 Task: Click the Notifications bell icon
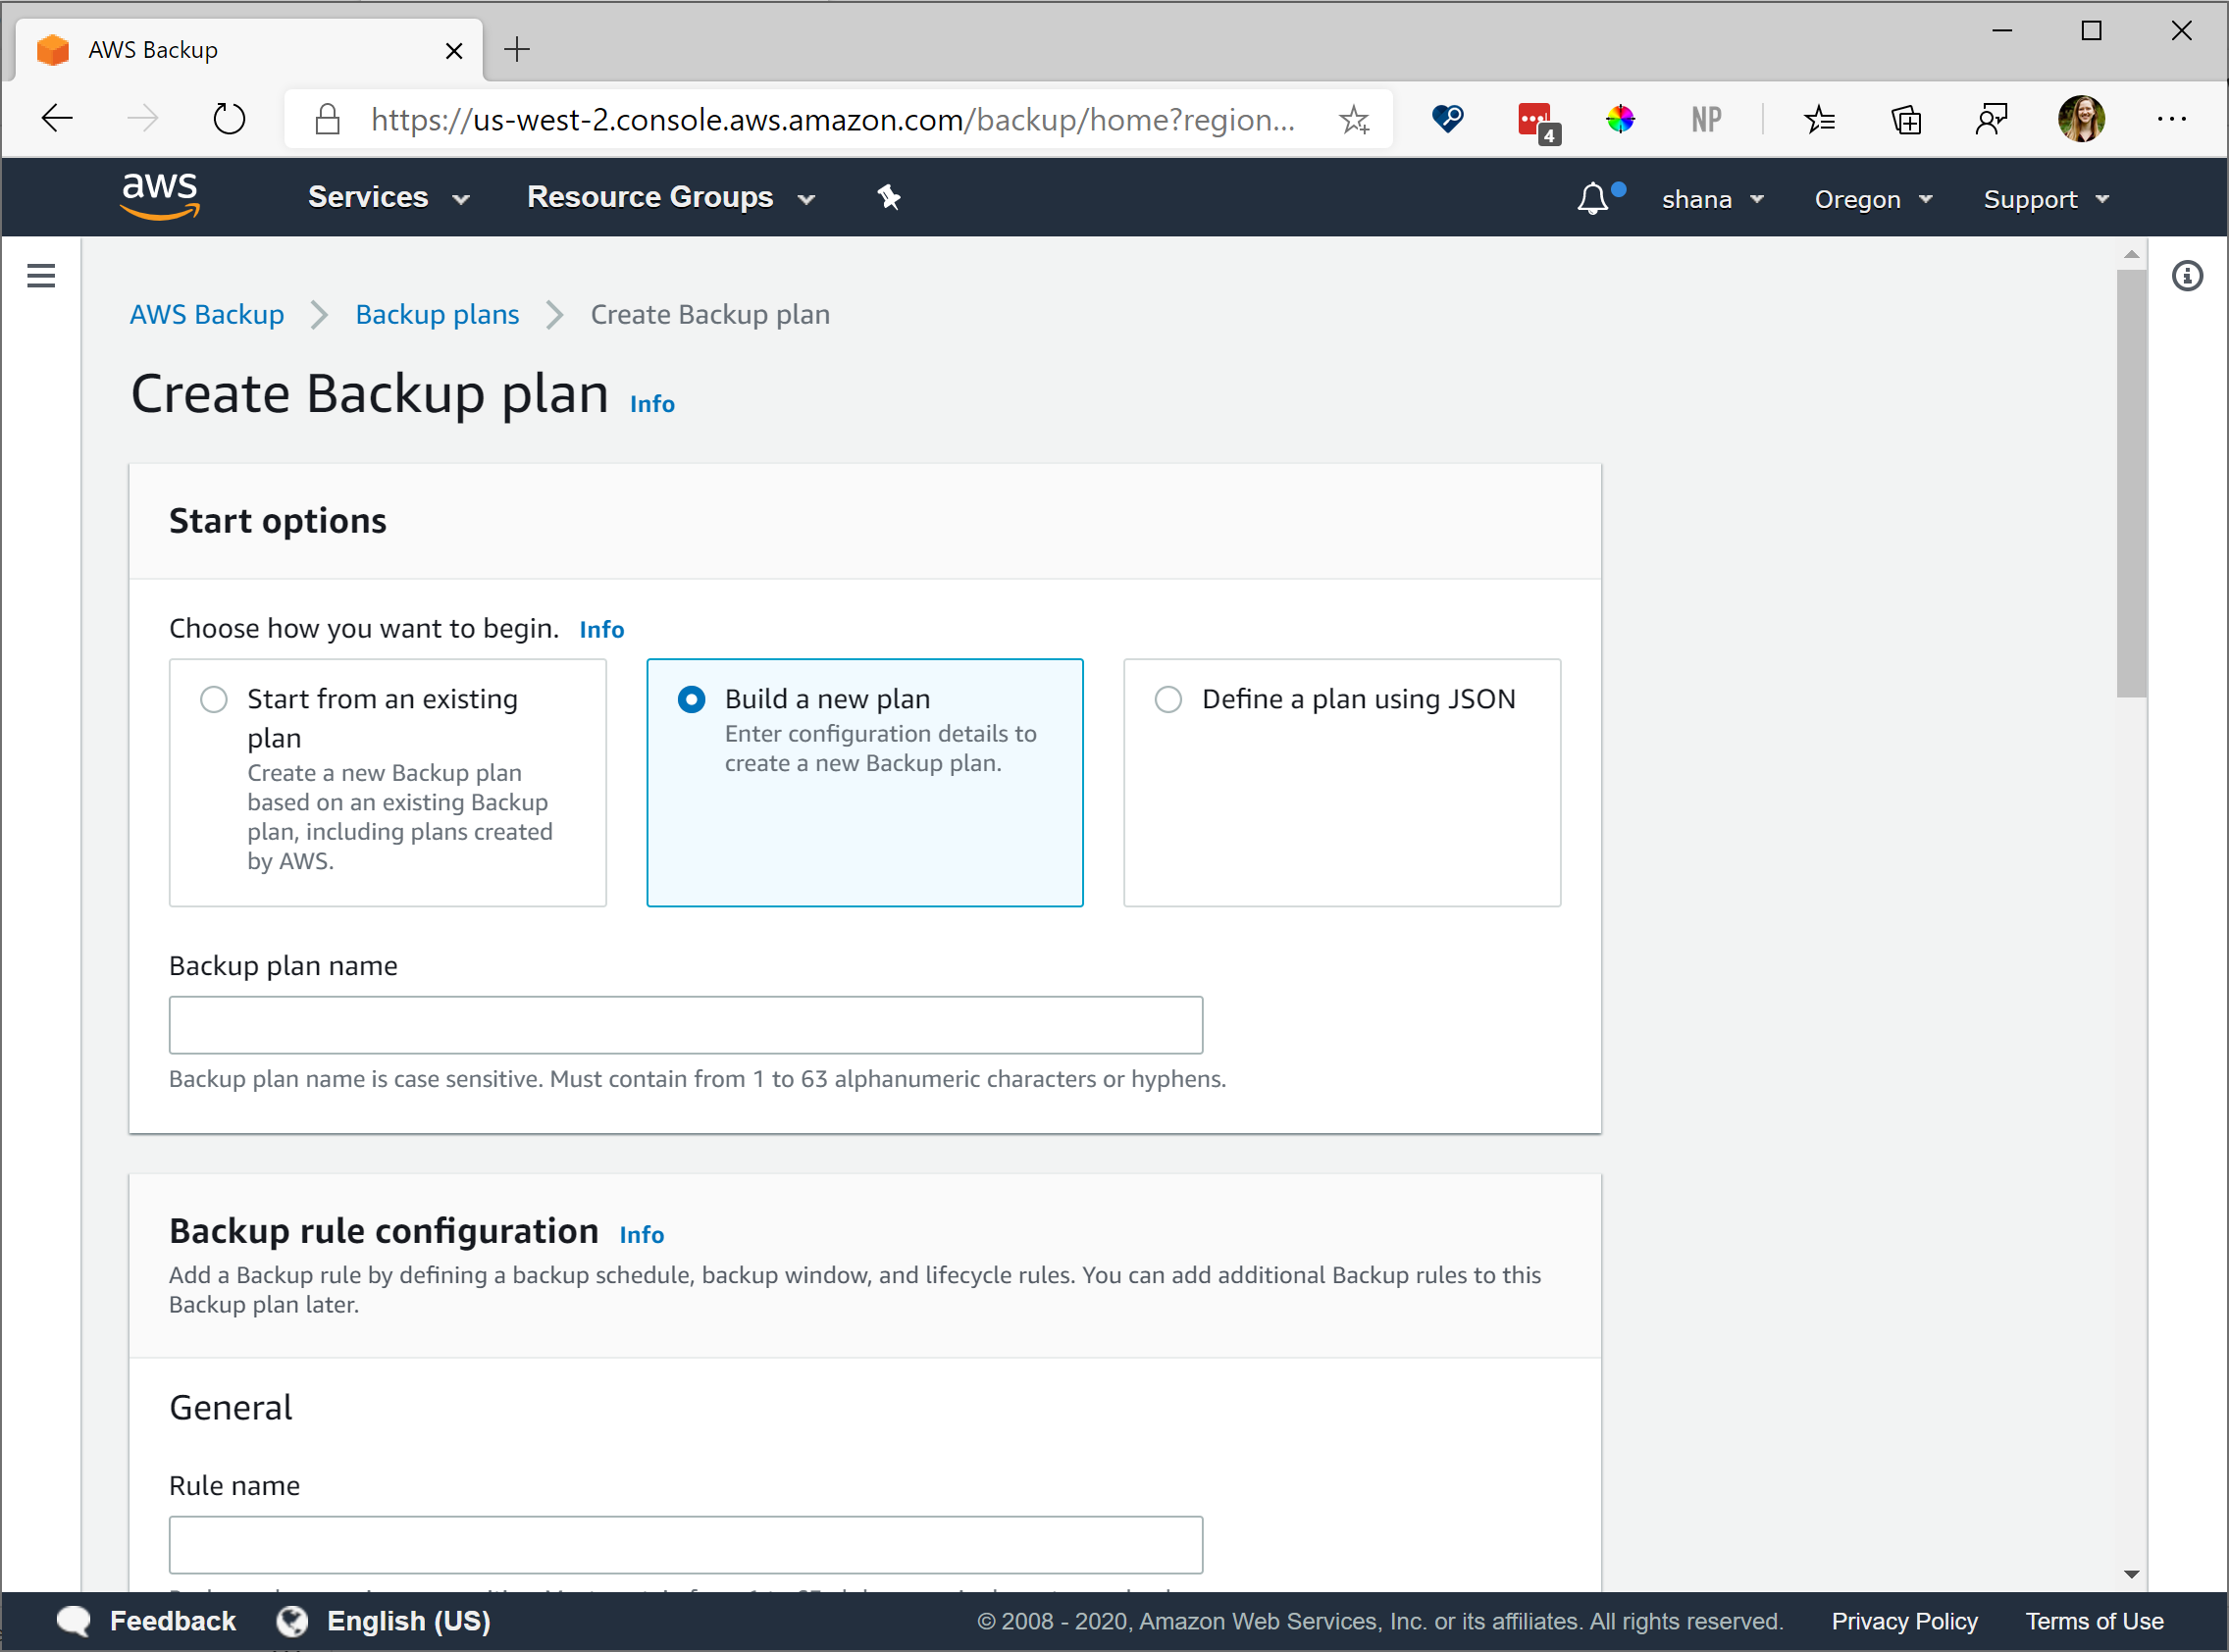pos(1594,198)
